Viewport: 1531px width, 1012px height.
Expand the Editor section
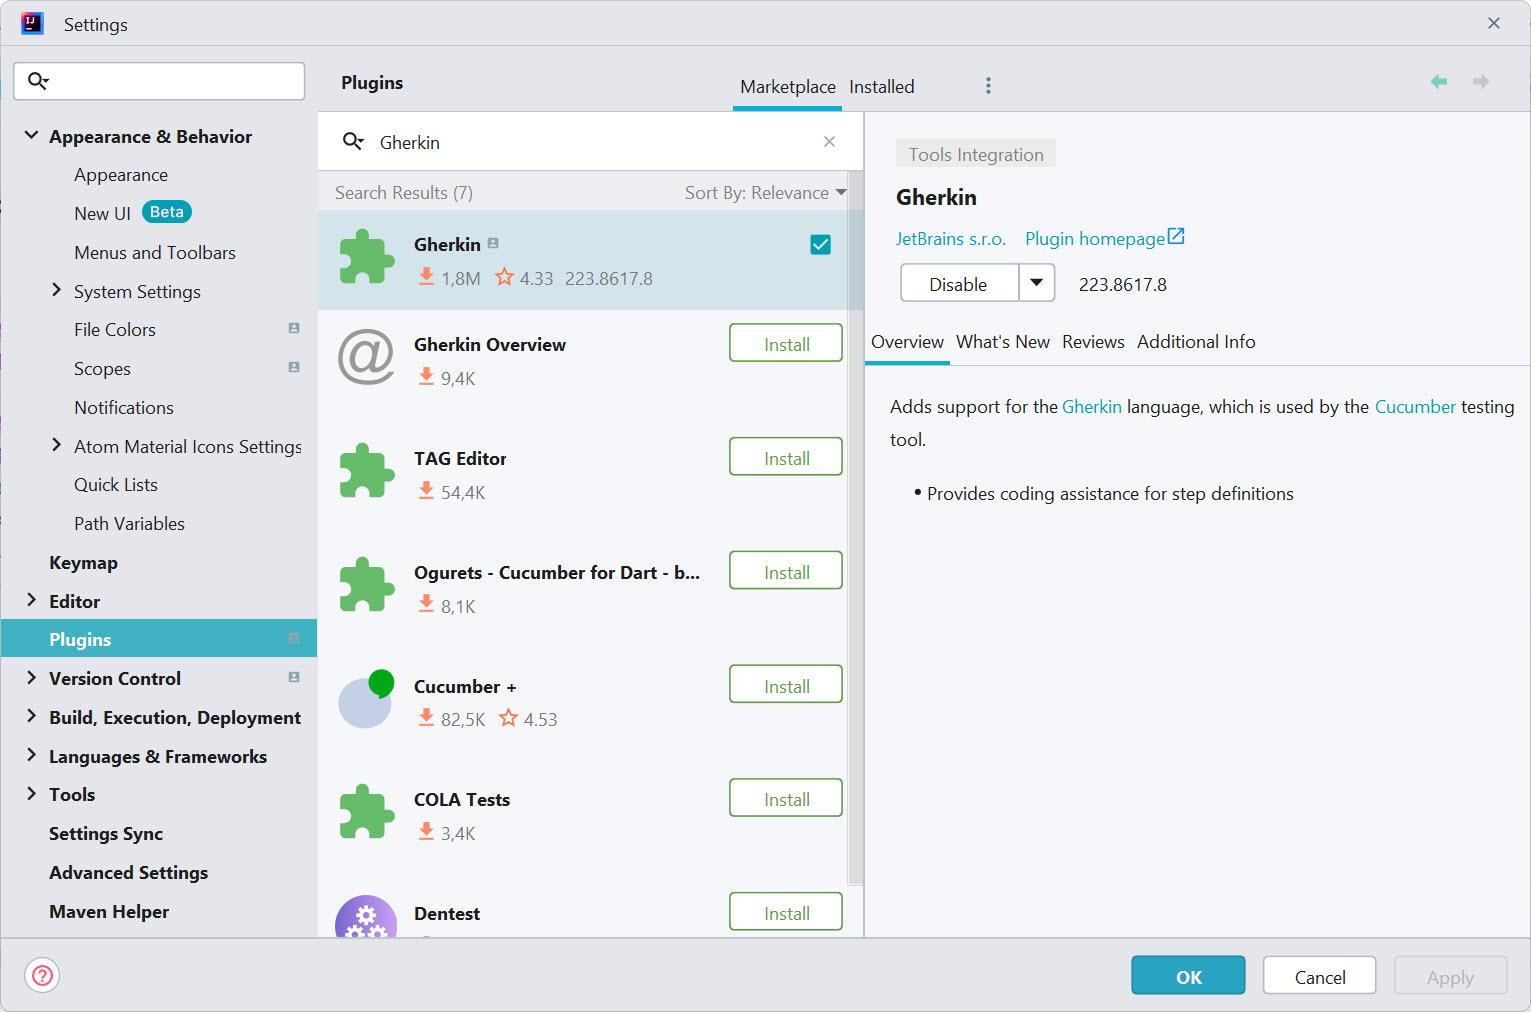pos(31,600)
